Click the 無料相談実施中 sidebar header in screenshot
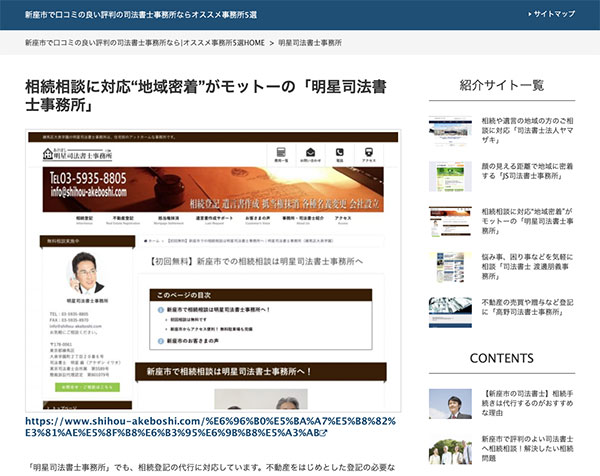The width and height of the screenshot is (600, 476). click(87, 241)
